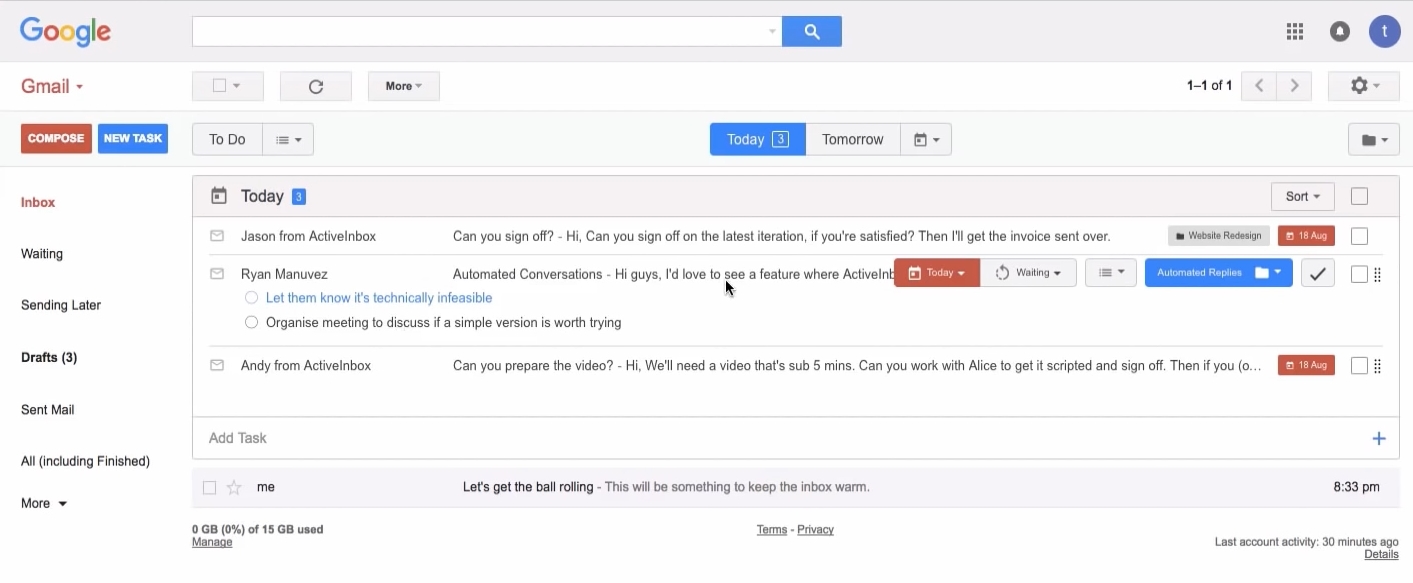Viewport: 1413px width, 583px height.
Task: Open the list view dropdown next to To Do
Action: pos(288,139)
